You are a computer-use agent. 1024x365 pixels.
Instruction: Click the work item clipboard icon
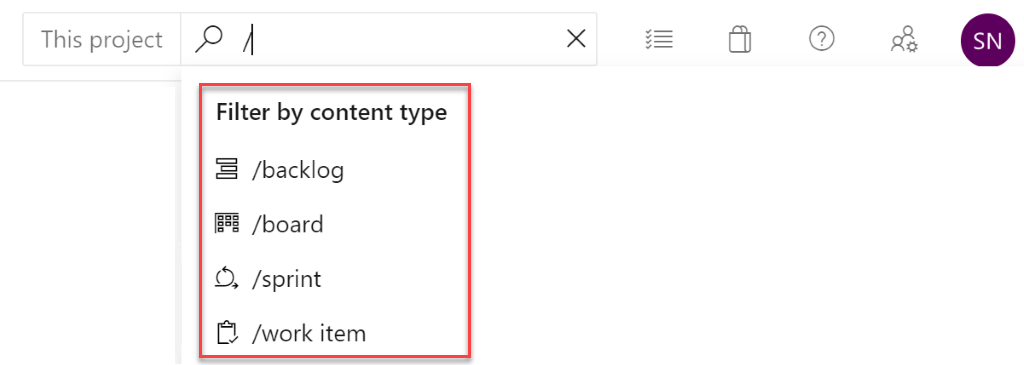tap(227, 332)
